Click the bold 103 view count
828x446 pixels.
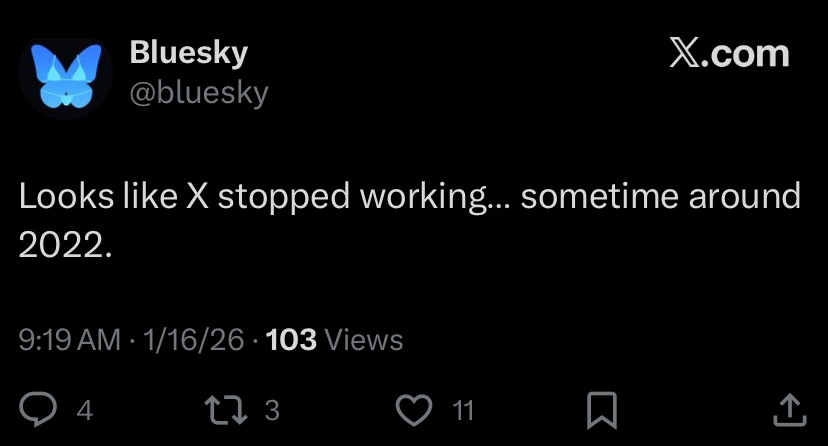coord(292,340)
